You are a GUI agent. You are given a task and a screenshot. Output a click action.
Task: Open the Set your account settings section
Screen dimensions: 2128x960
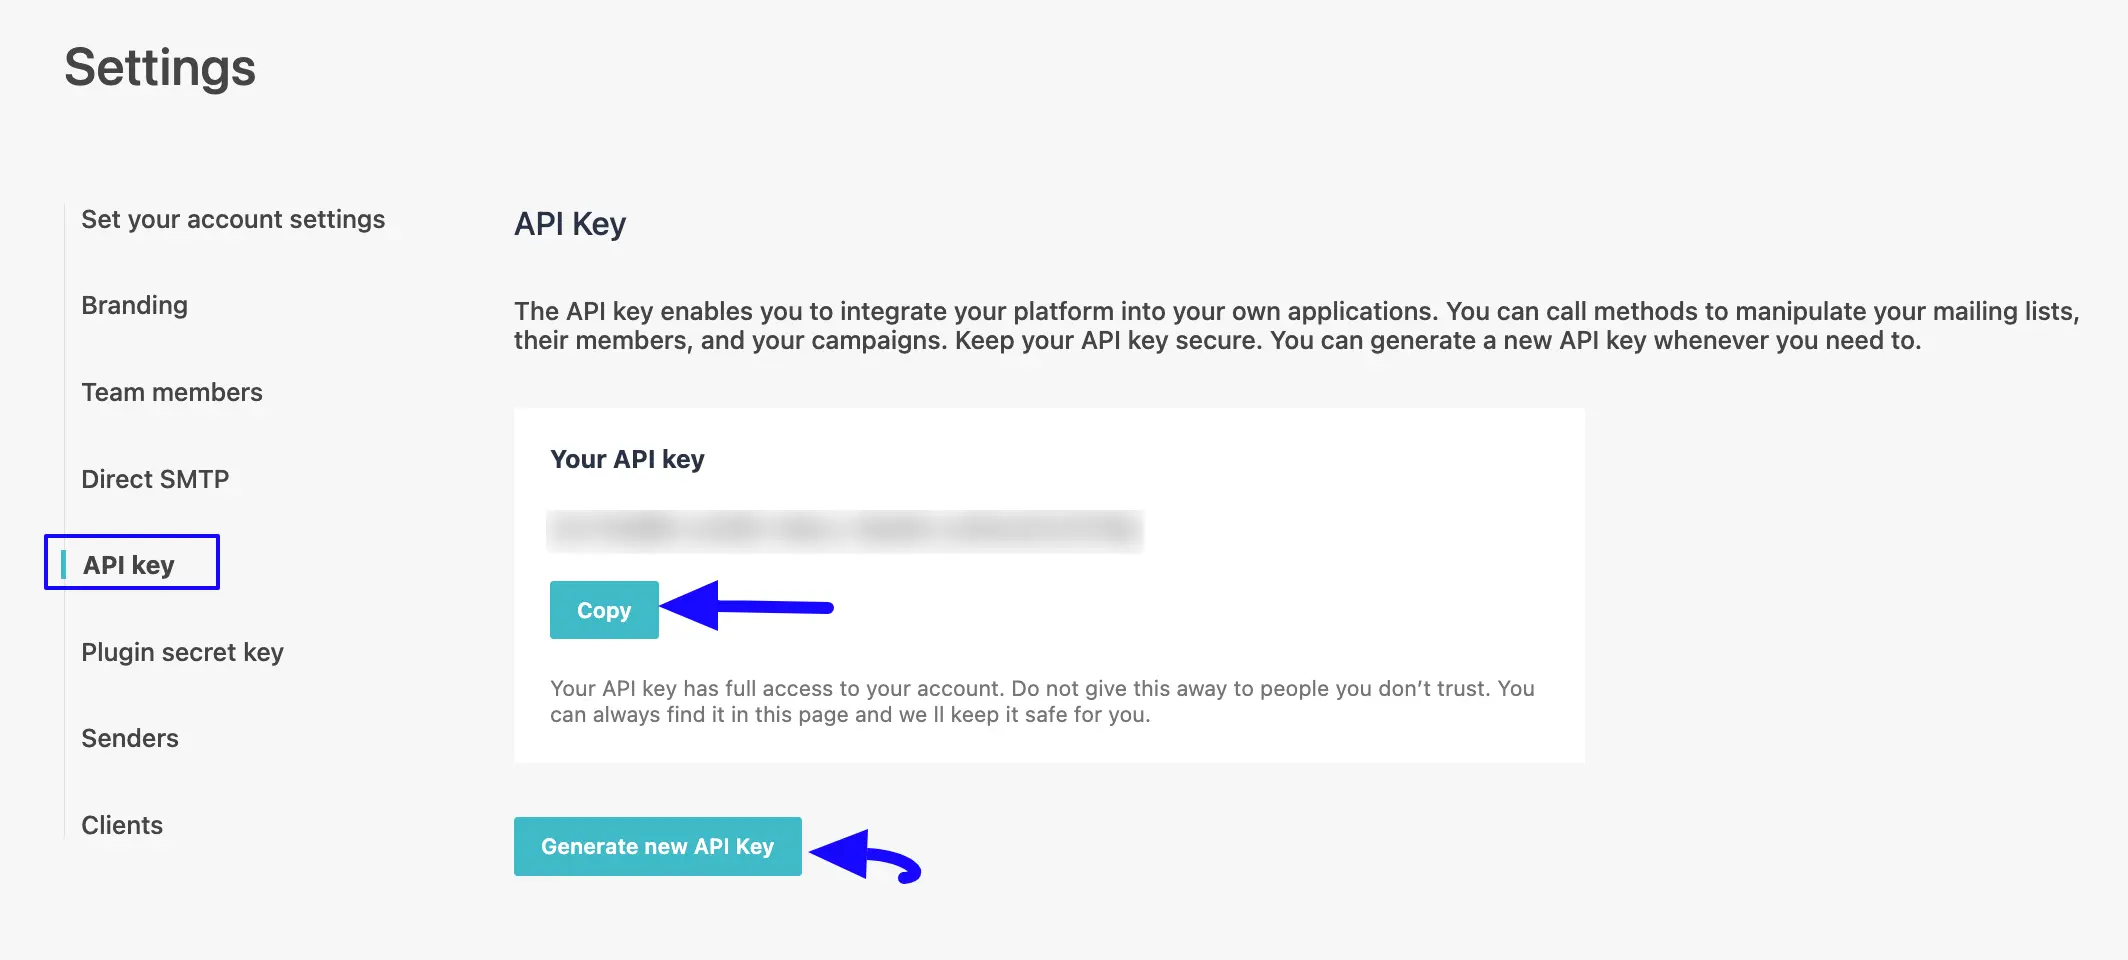click(x=233, y=219)
